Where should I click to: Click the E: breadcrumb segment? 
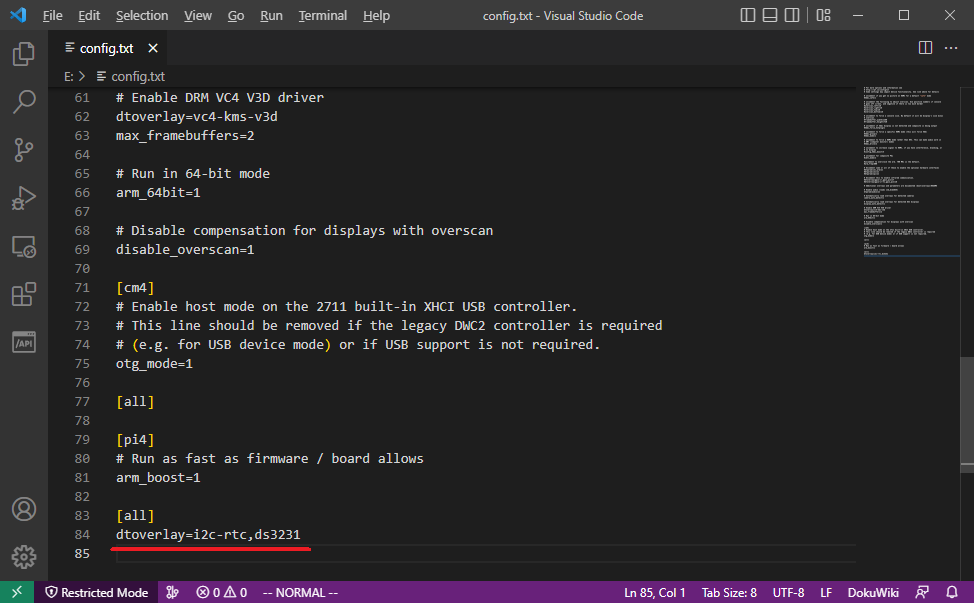pyautogui.click(x=68, y=76)
